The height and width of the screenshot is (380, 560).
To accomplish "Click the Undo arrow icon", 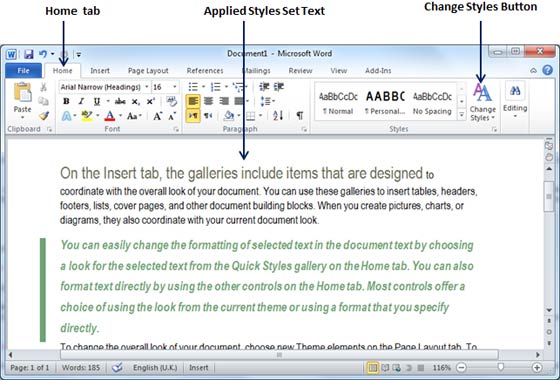I will coord(43,54).
